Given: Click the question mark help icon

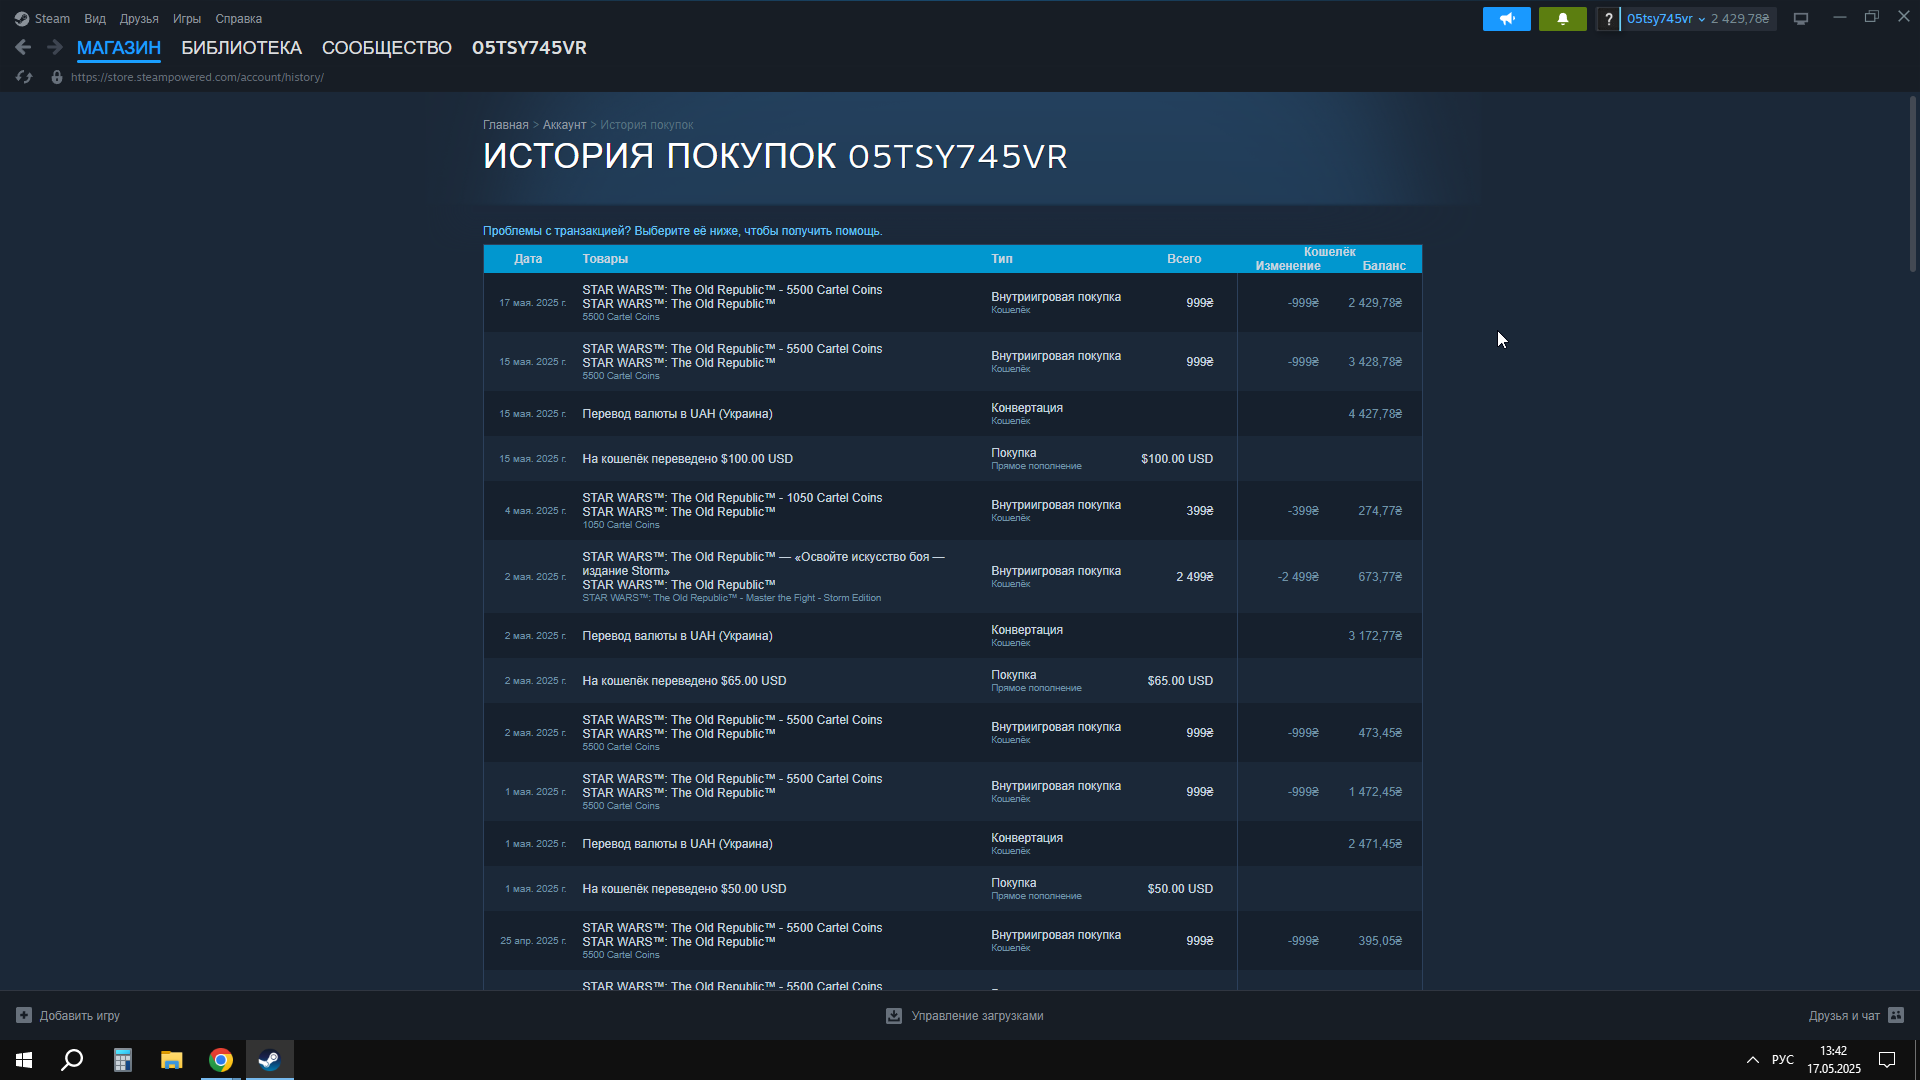Looking at the screenshot, I should pyautogui.click(x=1608, y=19).
